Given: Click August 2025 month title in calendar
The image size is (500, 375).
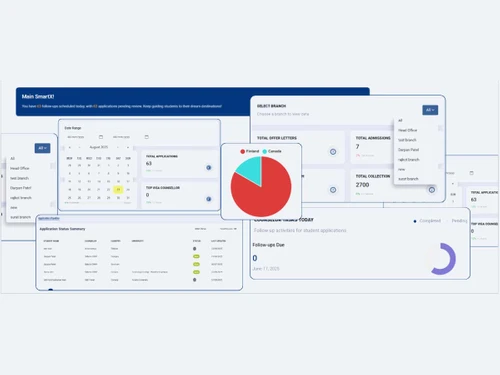Looking at the screenshot, I should click(99, 147).
